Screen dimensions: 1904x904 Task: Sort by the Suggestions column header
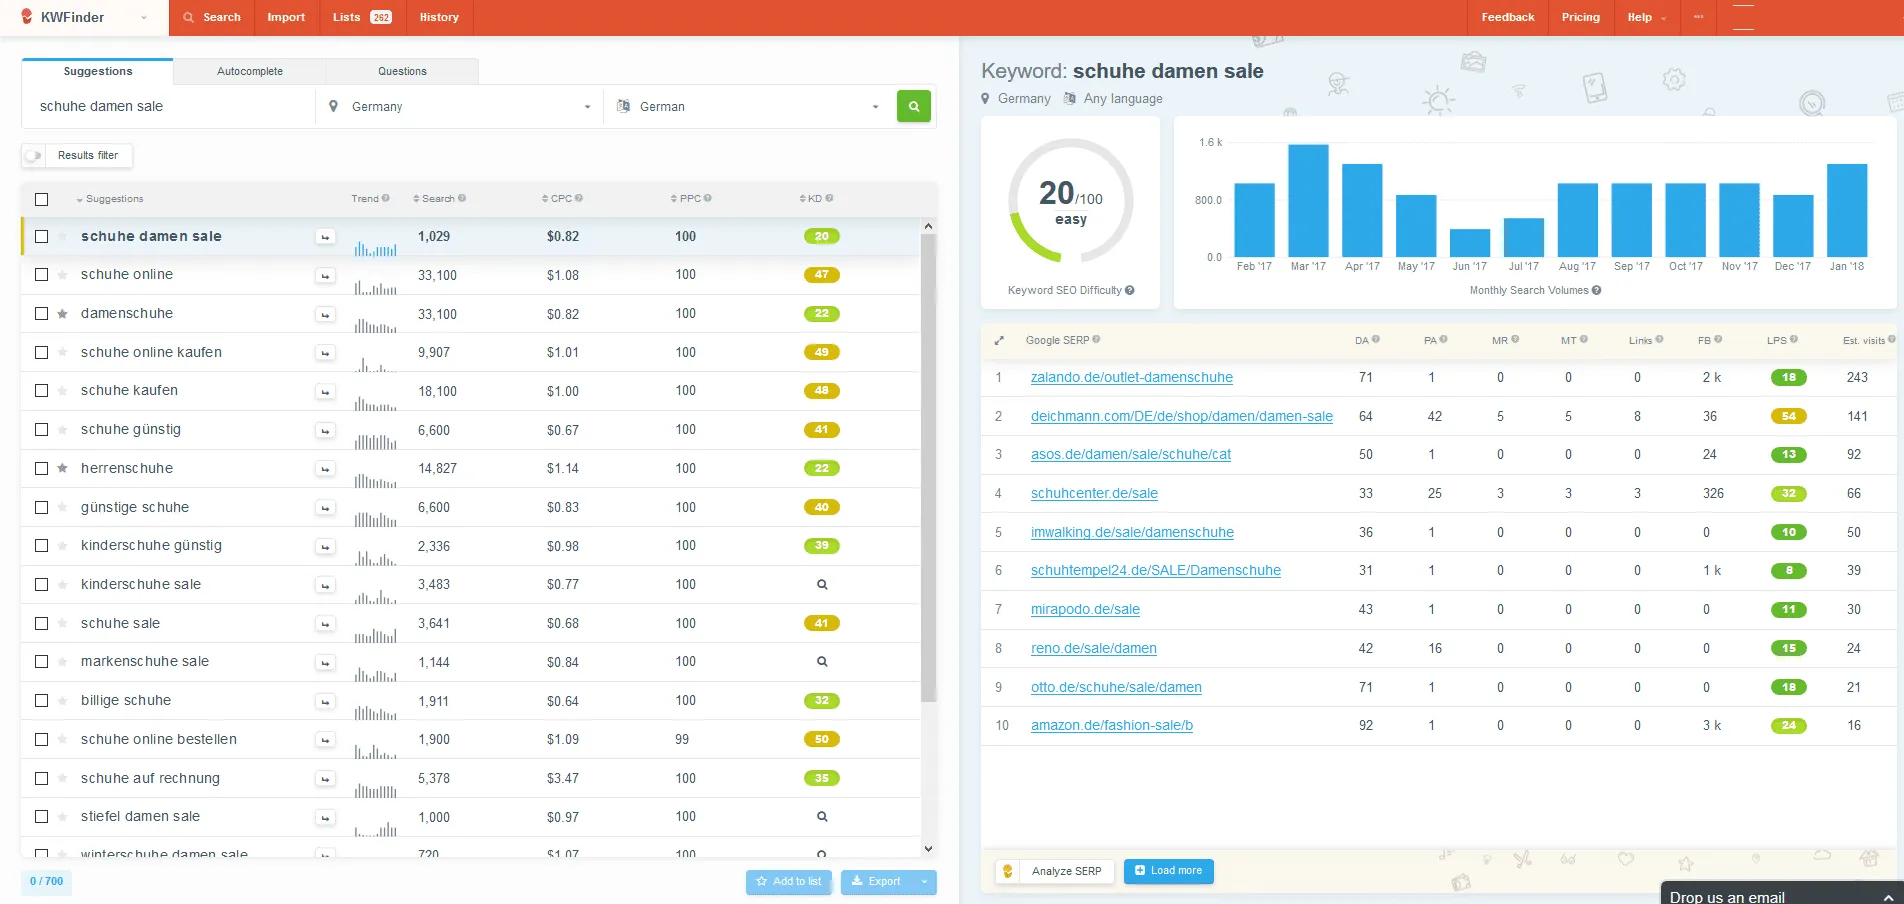[110, 199]
